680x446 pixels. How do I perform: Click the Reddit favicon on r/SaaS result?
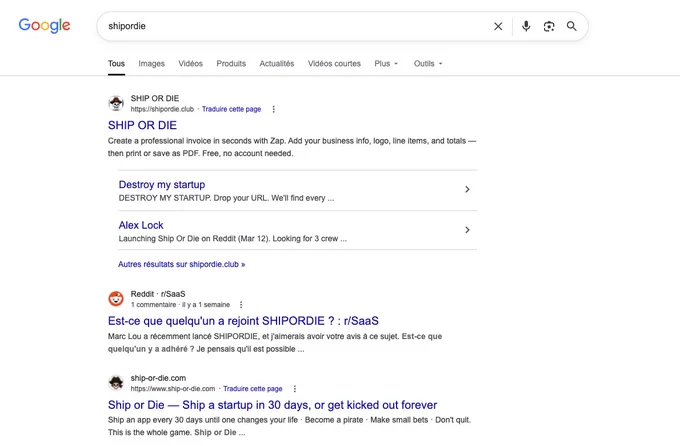116,299
